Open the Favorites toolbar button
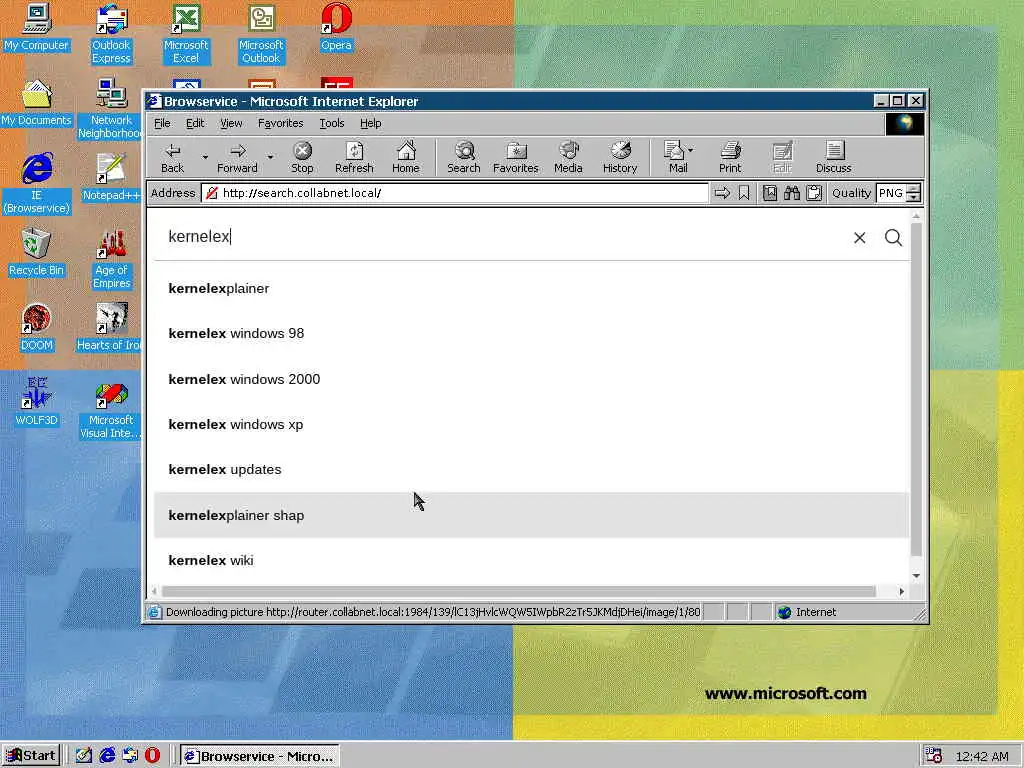This screenshot has width=1024, height=768. (515, 157)
